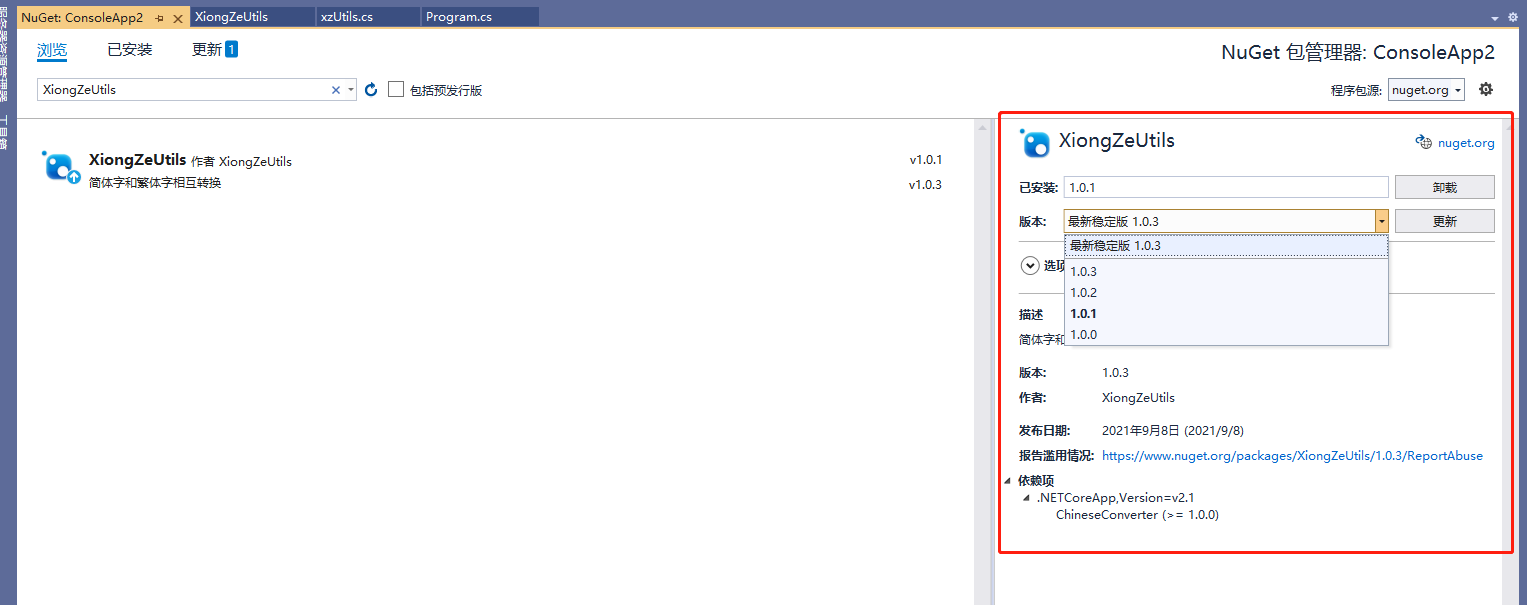Activate the NuGet: ConsoleApp2 tab

tap(82, 18)
